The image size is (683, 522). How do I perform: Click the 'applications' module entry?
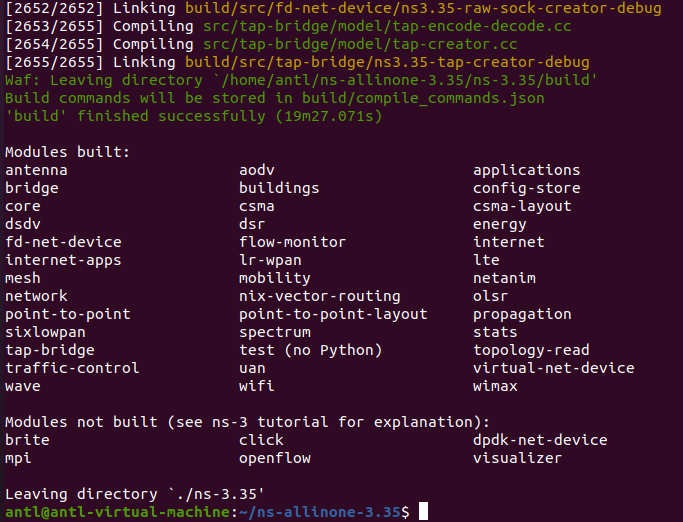coord(526,170)
